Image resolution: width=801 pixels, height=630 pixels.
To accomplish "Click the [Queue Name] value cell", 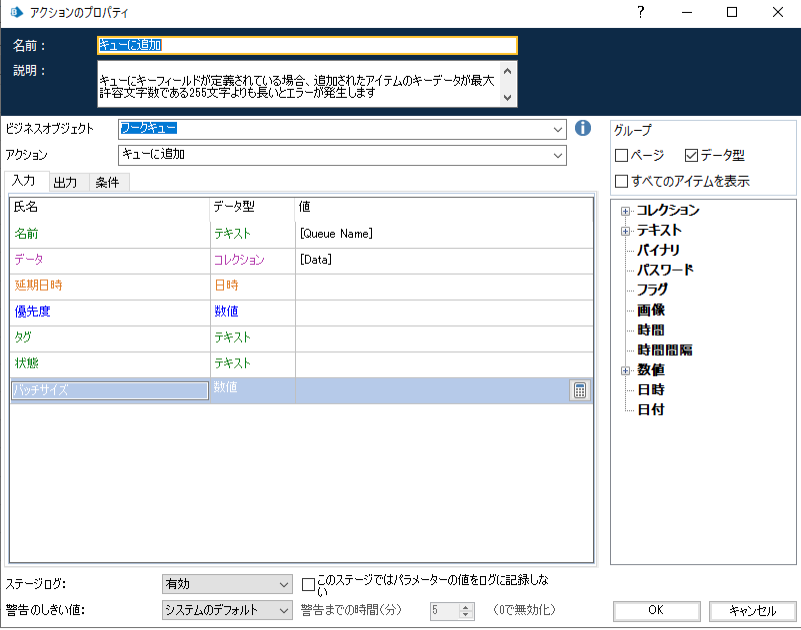I will (x=444, y=235).
